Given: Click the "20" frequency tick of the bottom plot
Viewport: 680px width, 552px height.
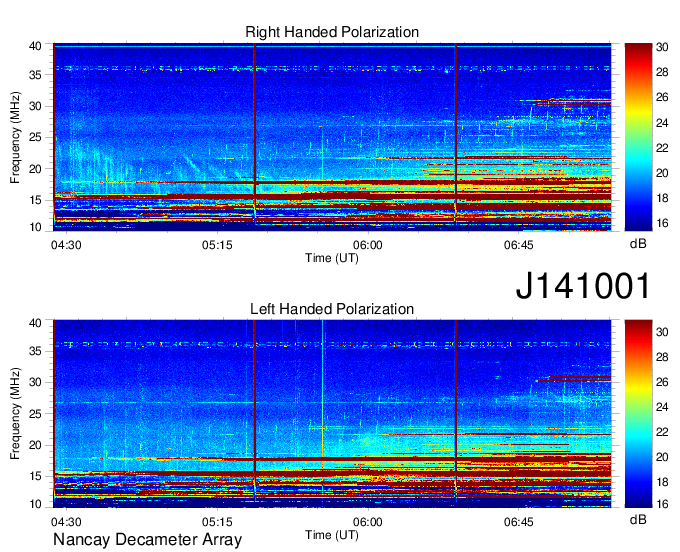Looking at the screenshot, I should point(35,445).
